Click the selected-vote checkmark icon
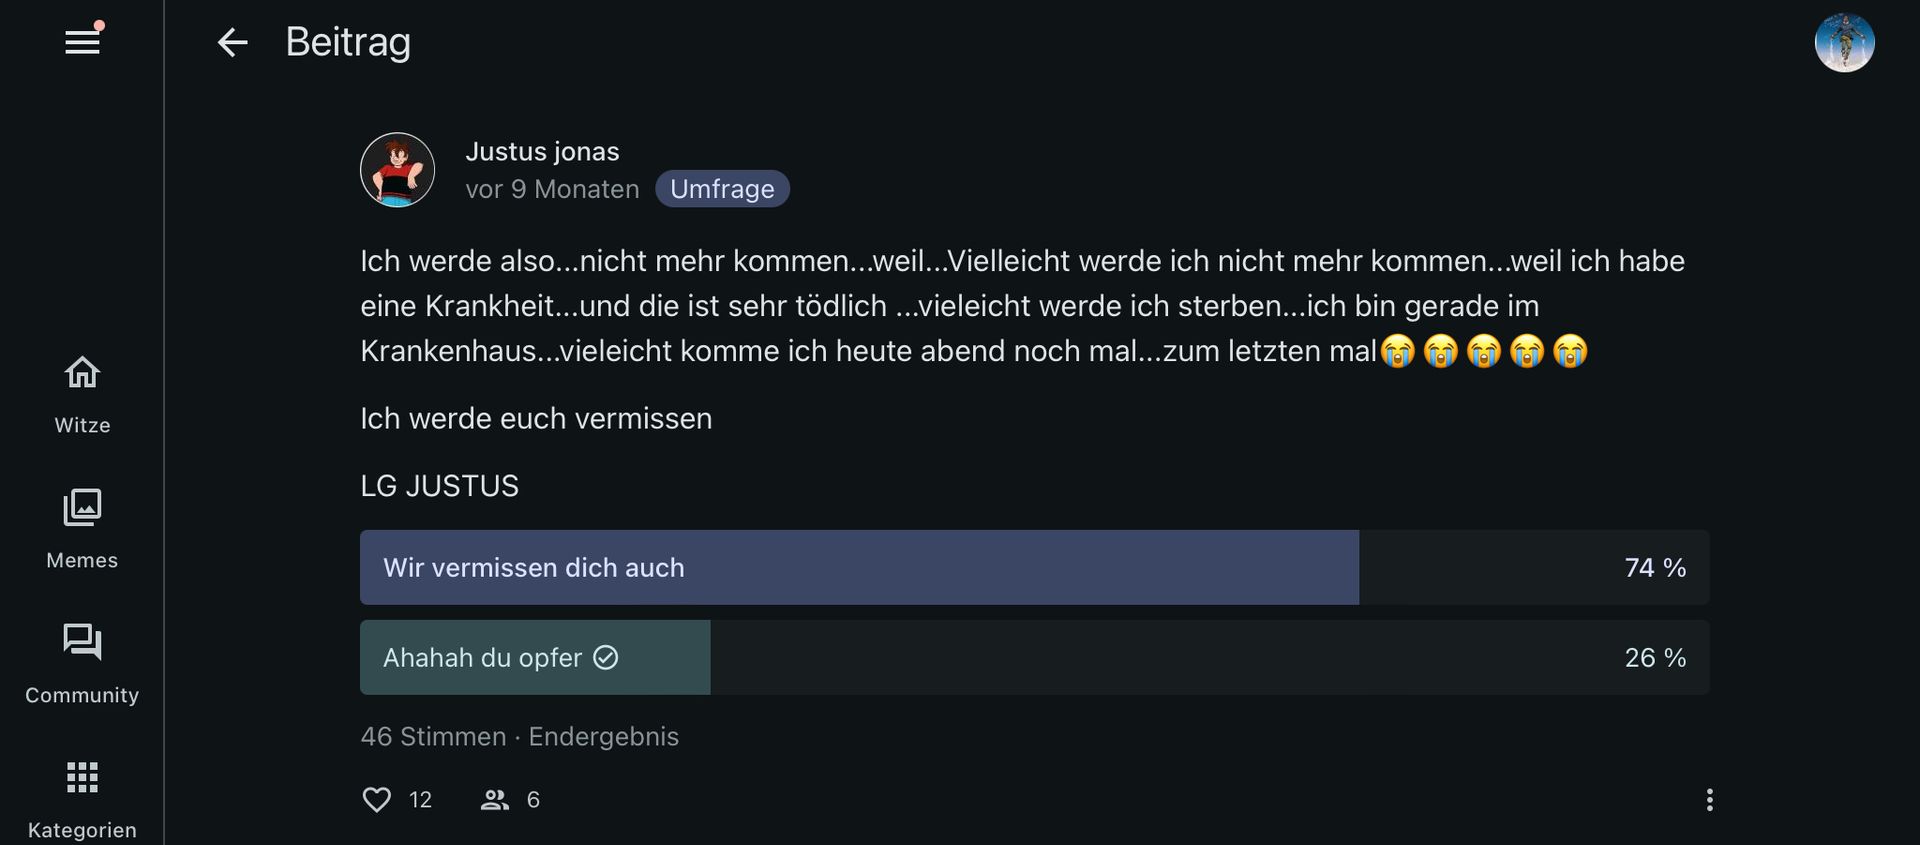Screen dimensions: 1920x845 606,657
